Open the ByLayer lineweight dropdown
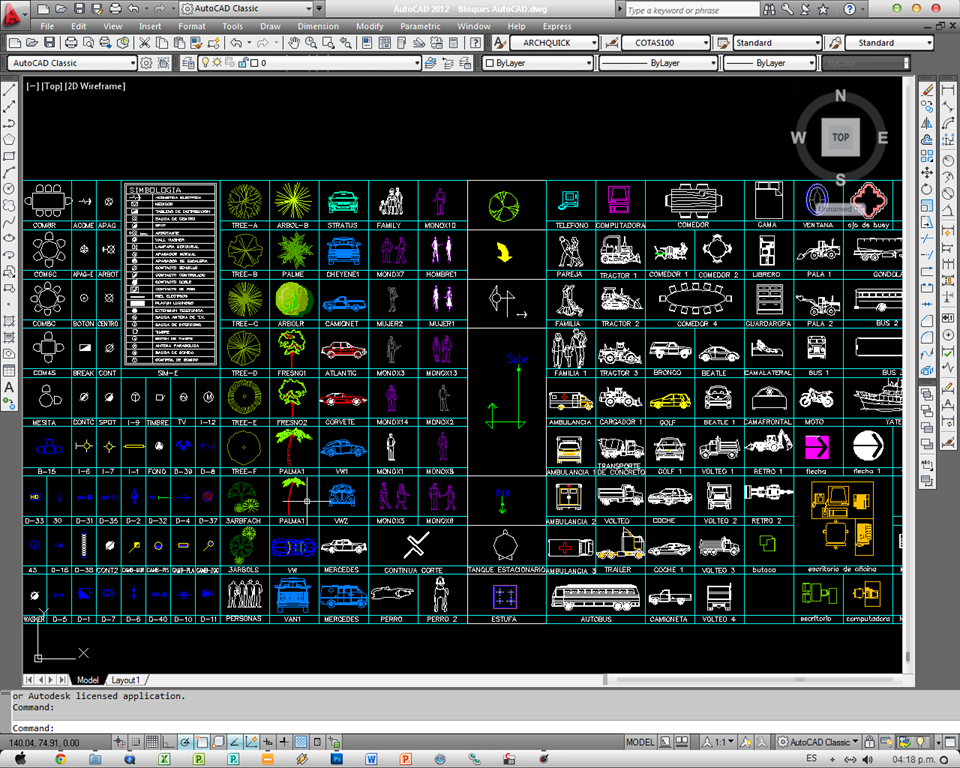The height and width of the screenshot is (768, 960). (x=770, y=62)
